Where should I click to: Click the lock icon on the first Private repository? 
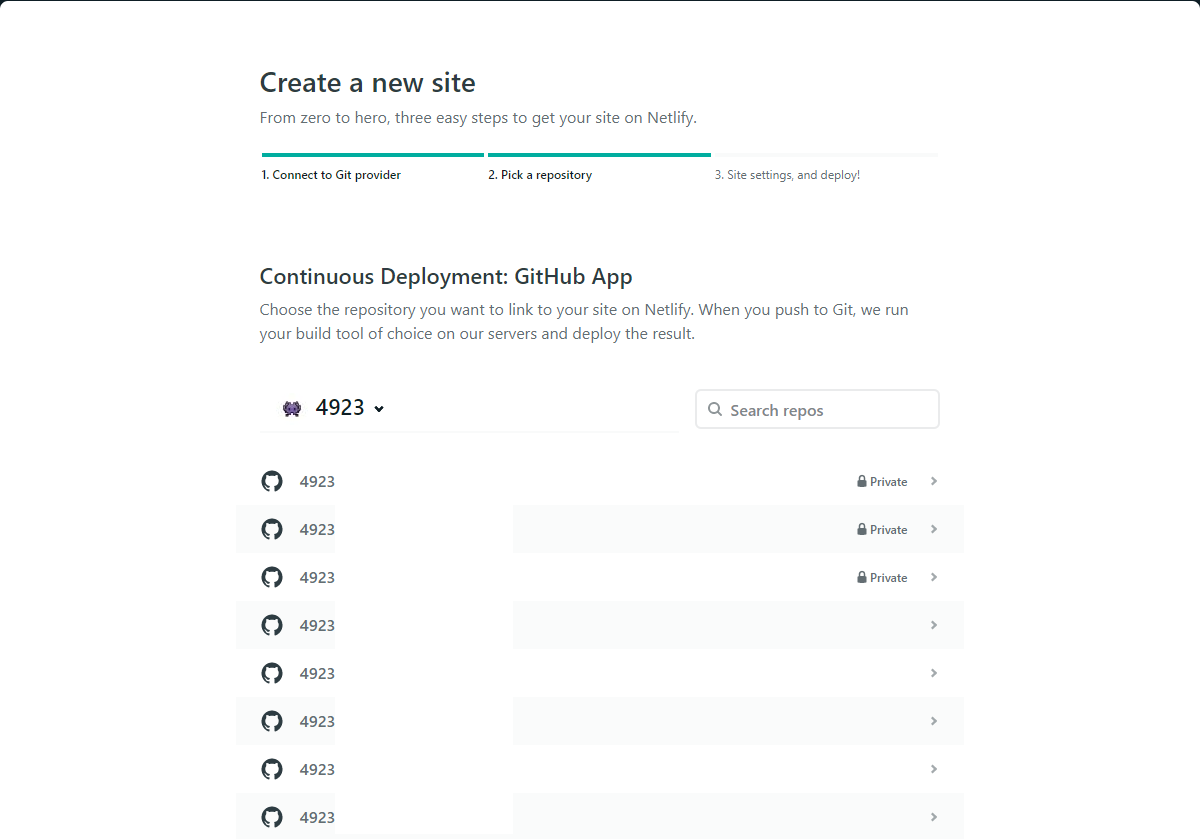click(861, 481)
